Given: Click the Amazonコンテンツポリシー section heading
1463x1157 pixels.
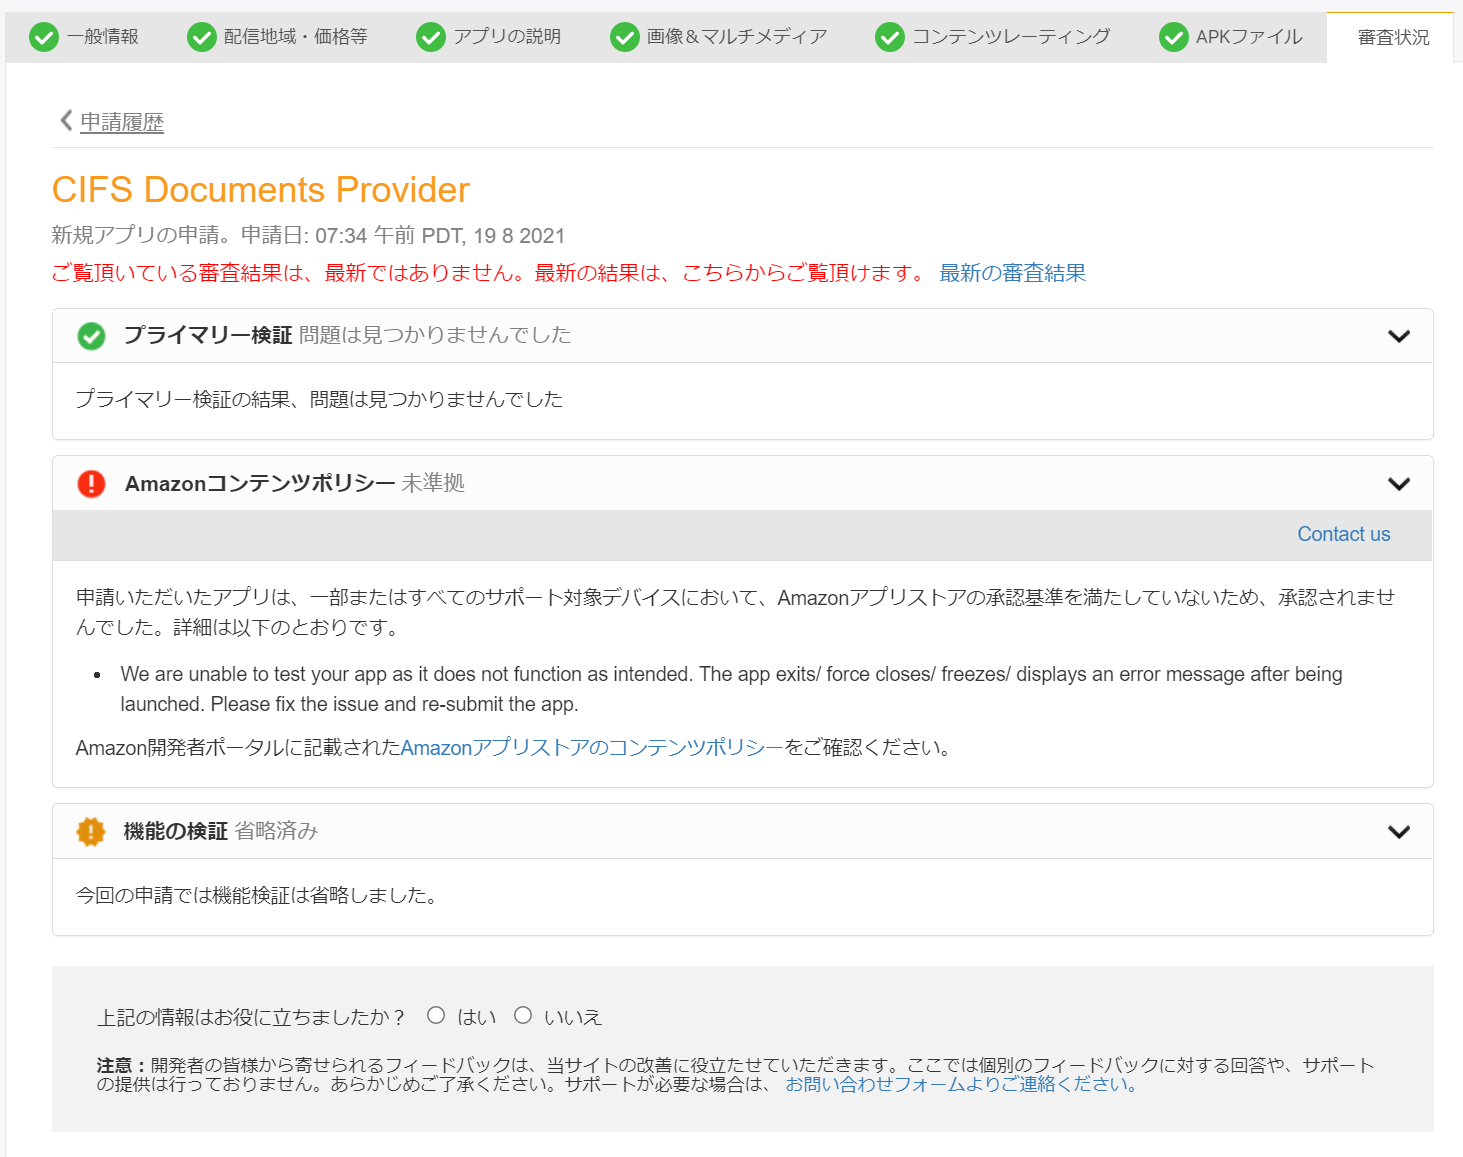Looking at the screenshot, I should 260,483.
